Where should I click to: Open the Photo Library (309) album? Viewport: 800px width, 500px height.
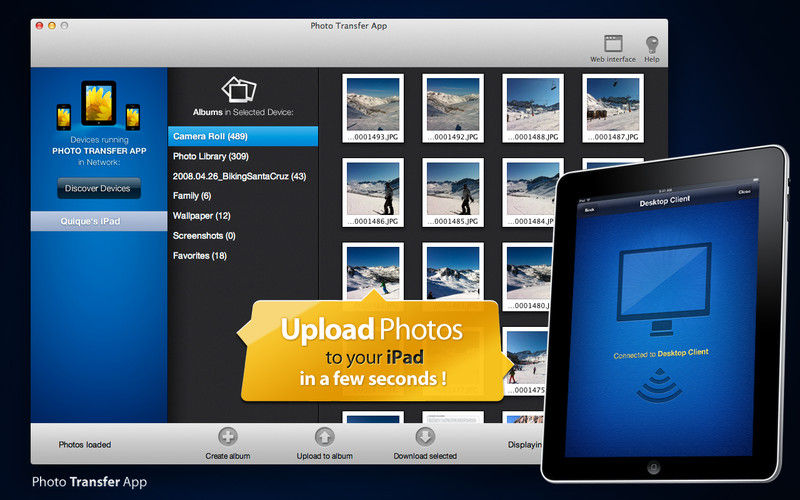click(x=243, y=156)
